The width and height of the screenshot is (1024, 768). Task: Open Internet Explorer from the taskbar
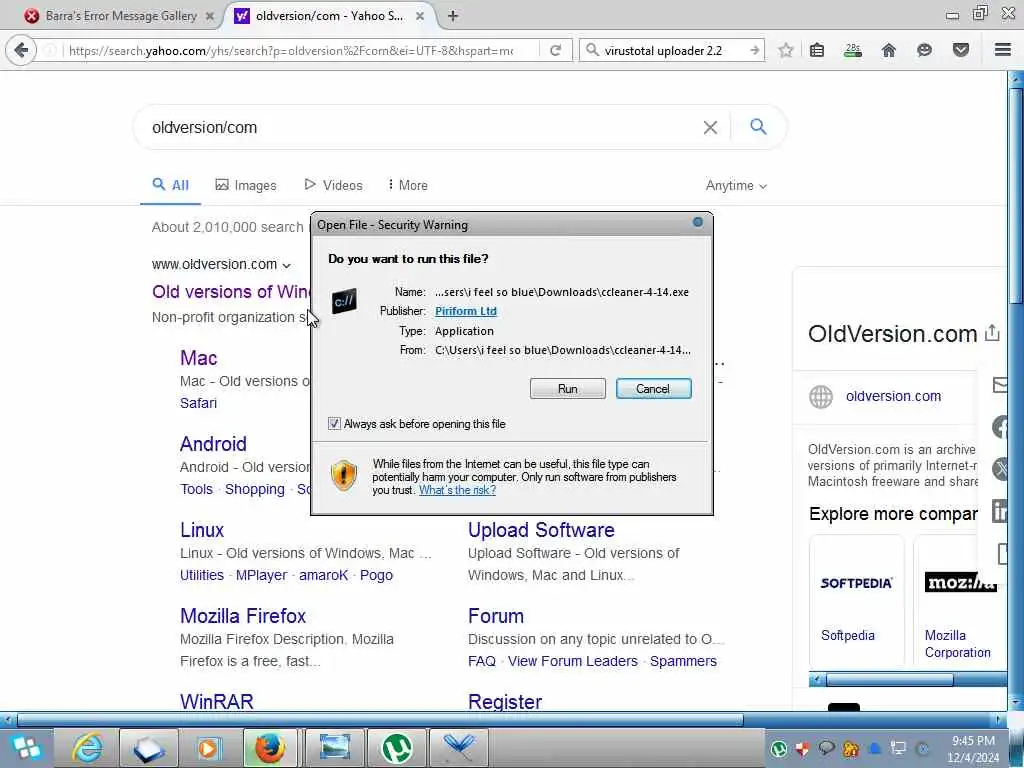[x=88, y=748]
